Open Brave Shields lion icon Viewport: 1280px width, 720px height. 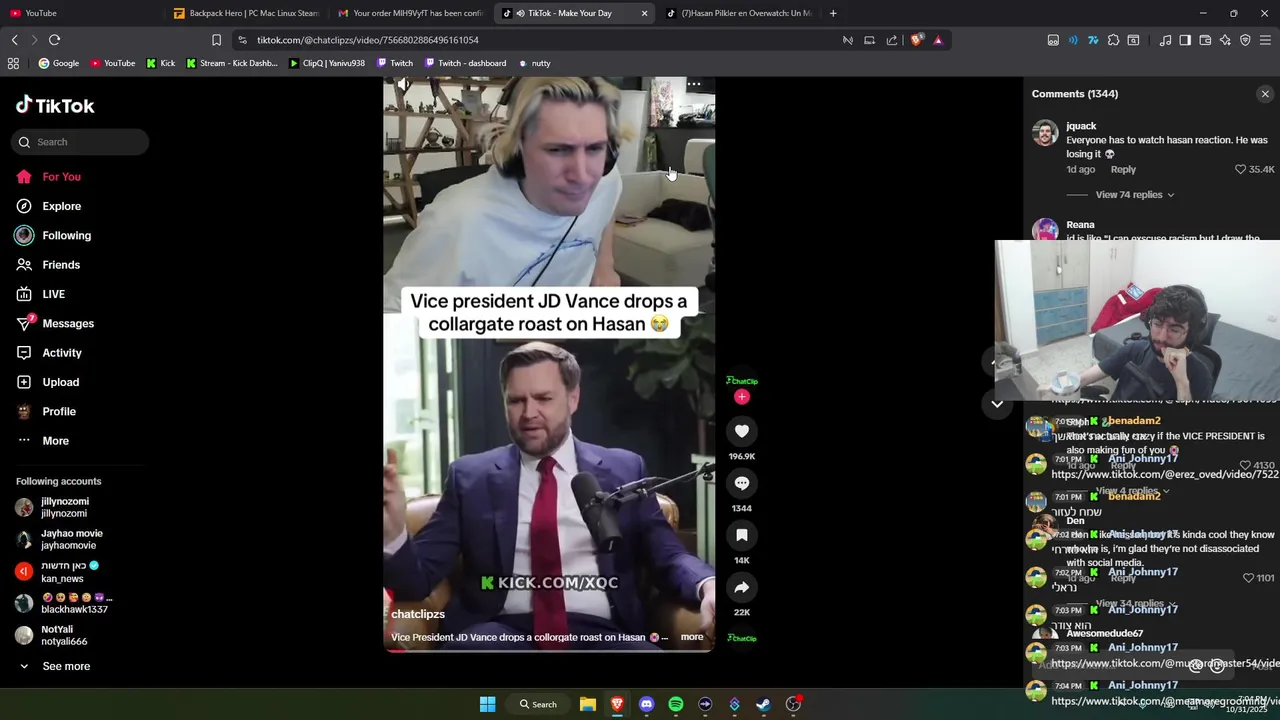(x=916, y=40)
